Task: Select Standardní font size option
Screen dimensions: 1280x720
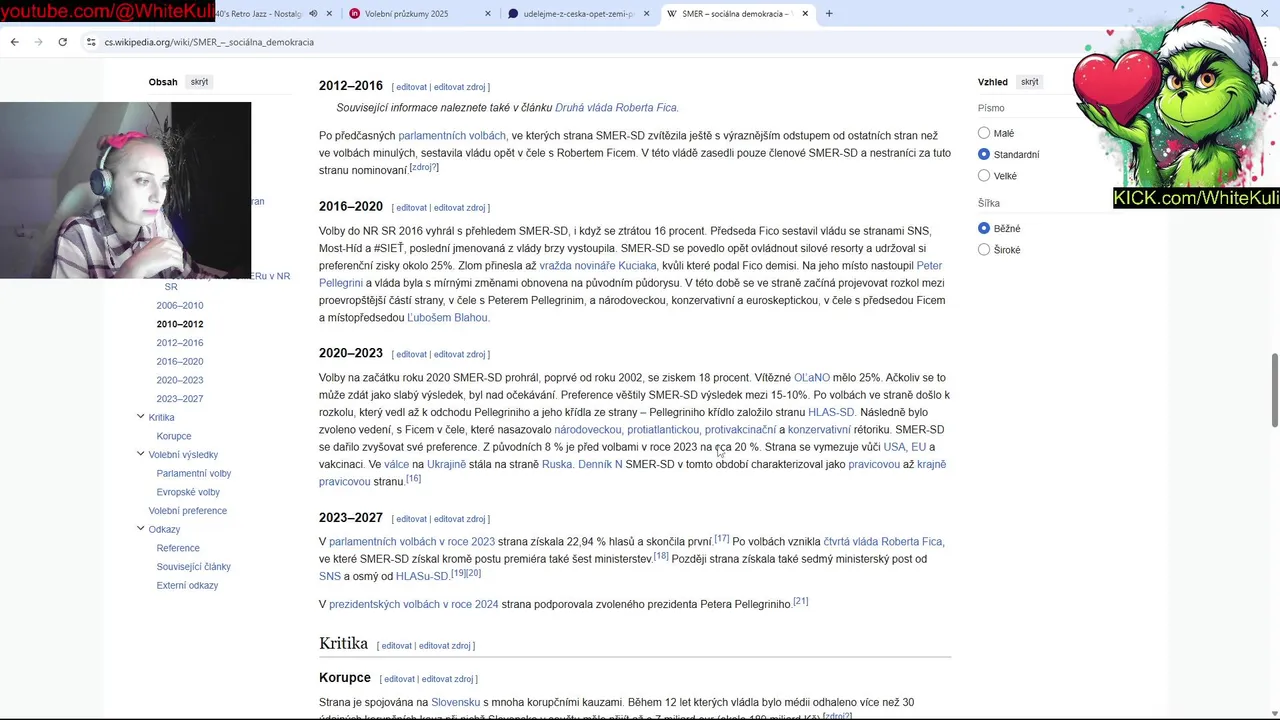Action: click(984, 154)
